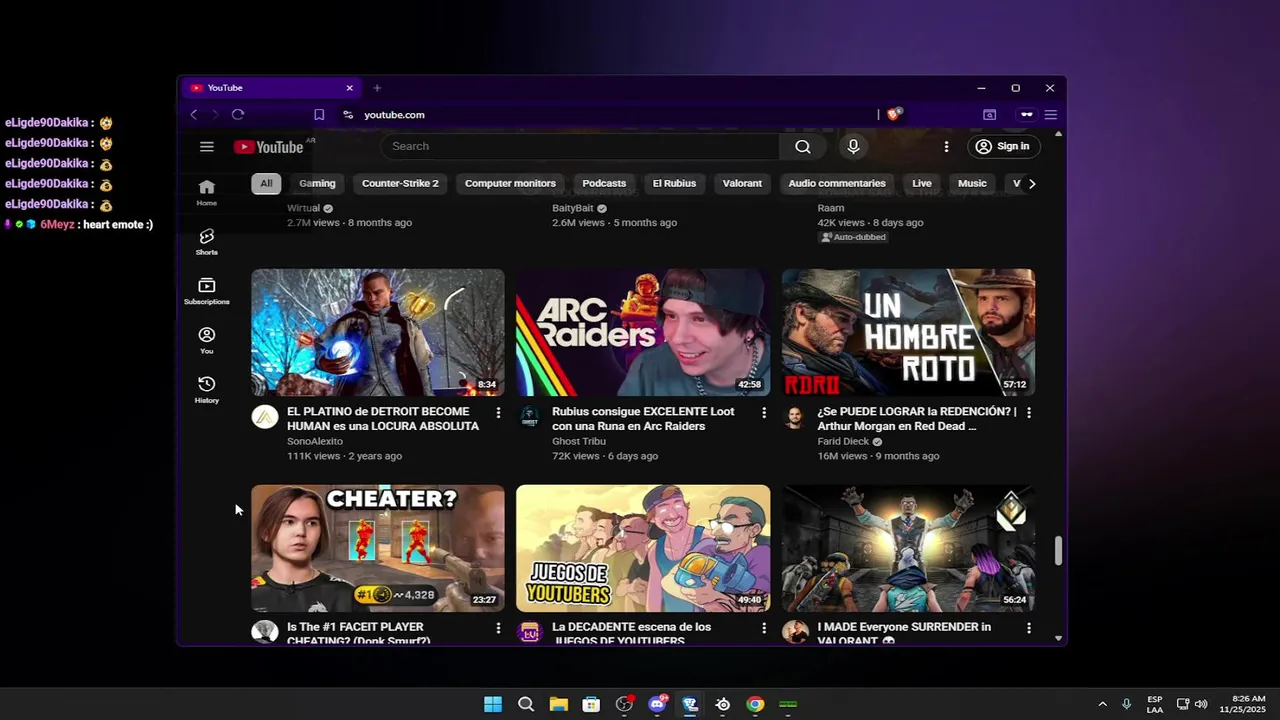
Task: Open ARC Raiders video thumbnail
Action: [643, 332]
